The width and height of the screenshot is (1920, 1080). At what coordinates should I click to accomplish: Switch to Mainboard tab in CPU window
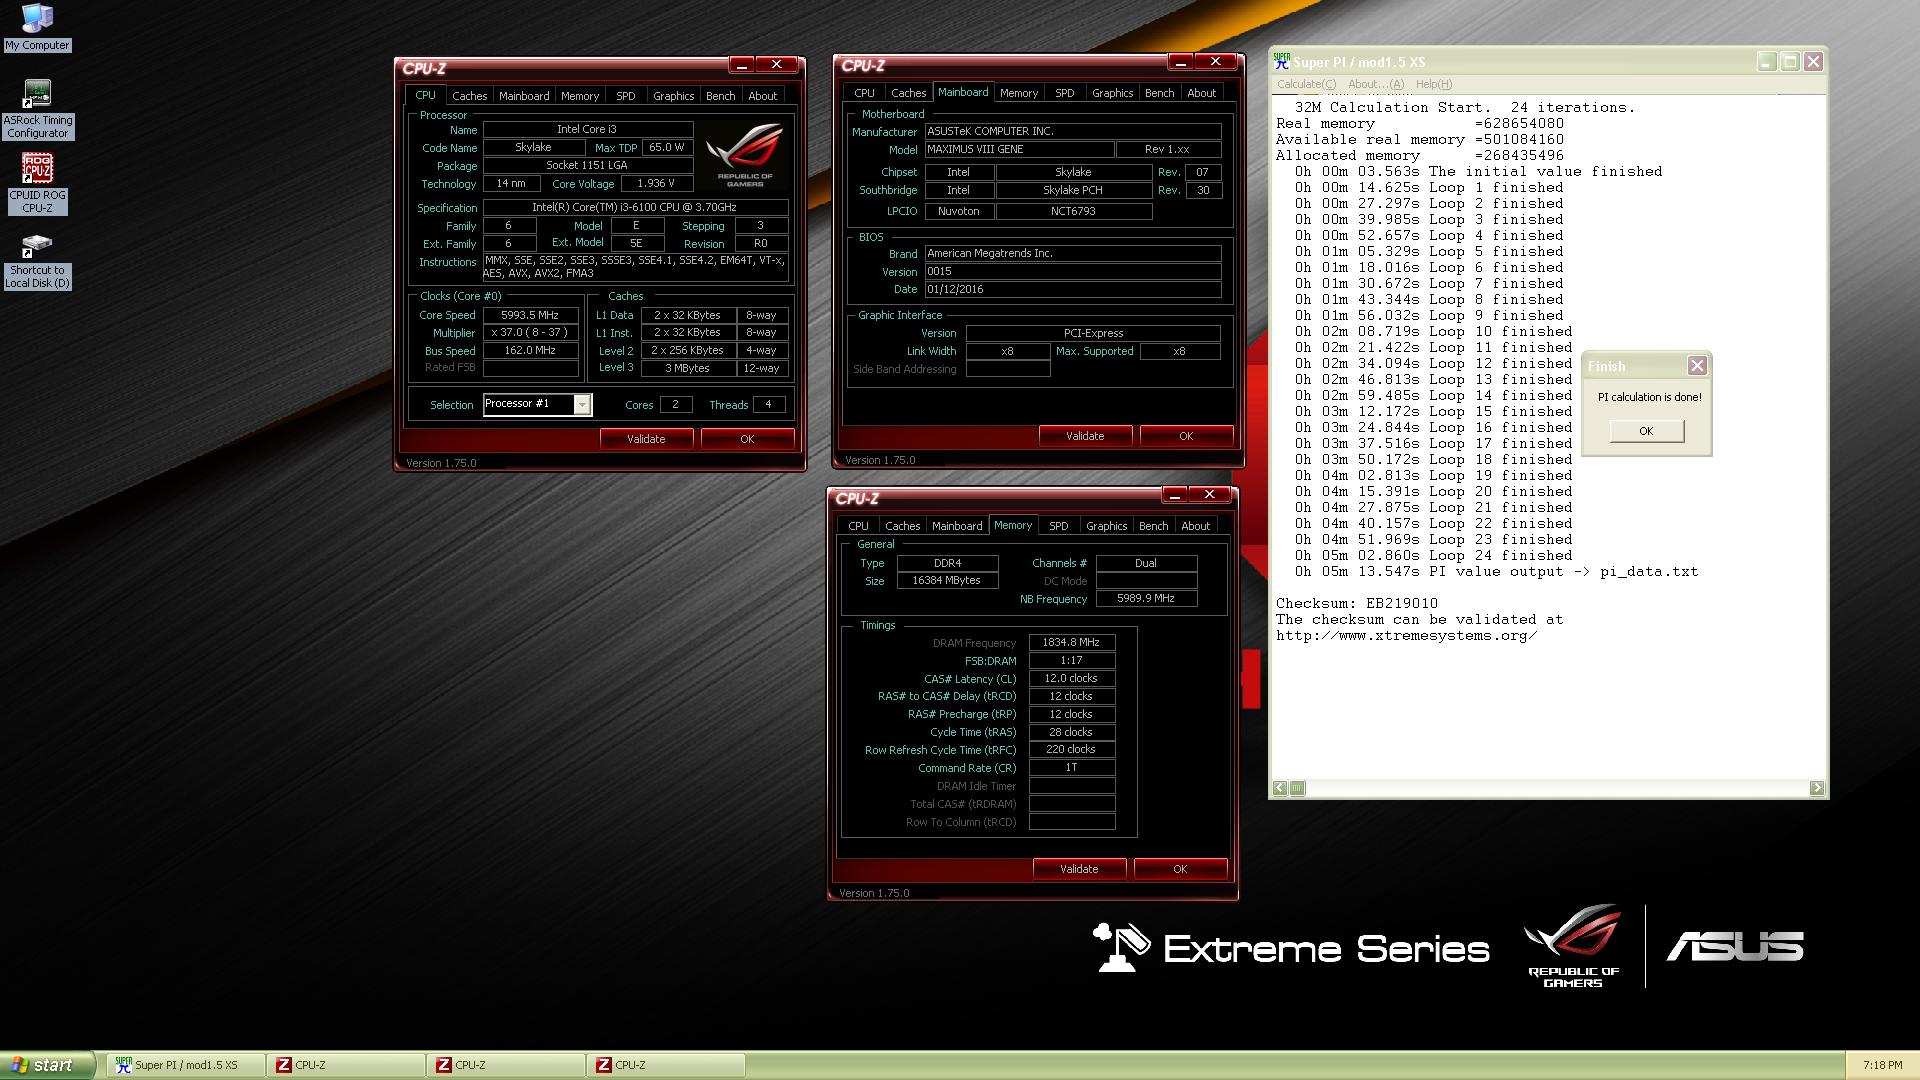(524, 96)
